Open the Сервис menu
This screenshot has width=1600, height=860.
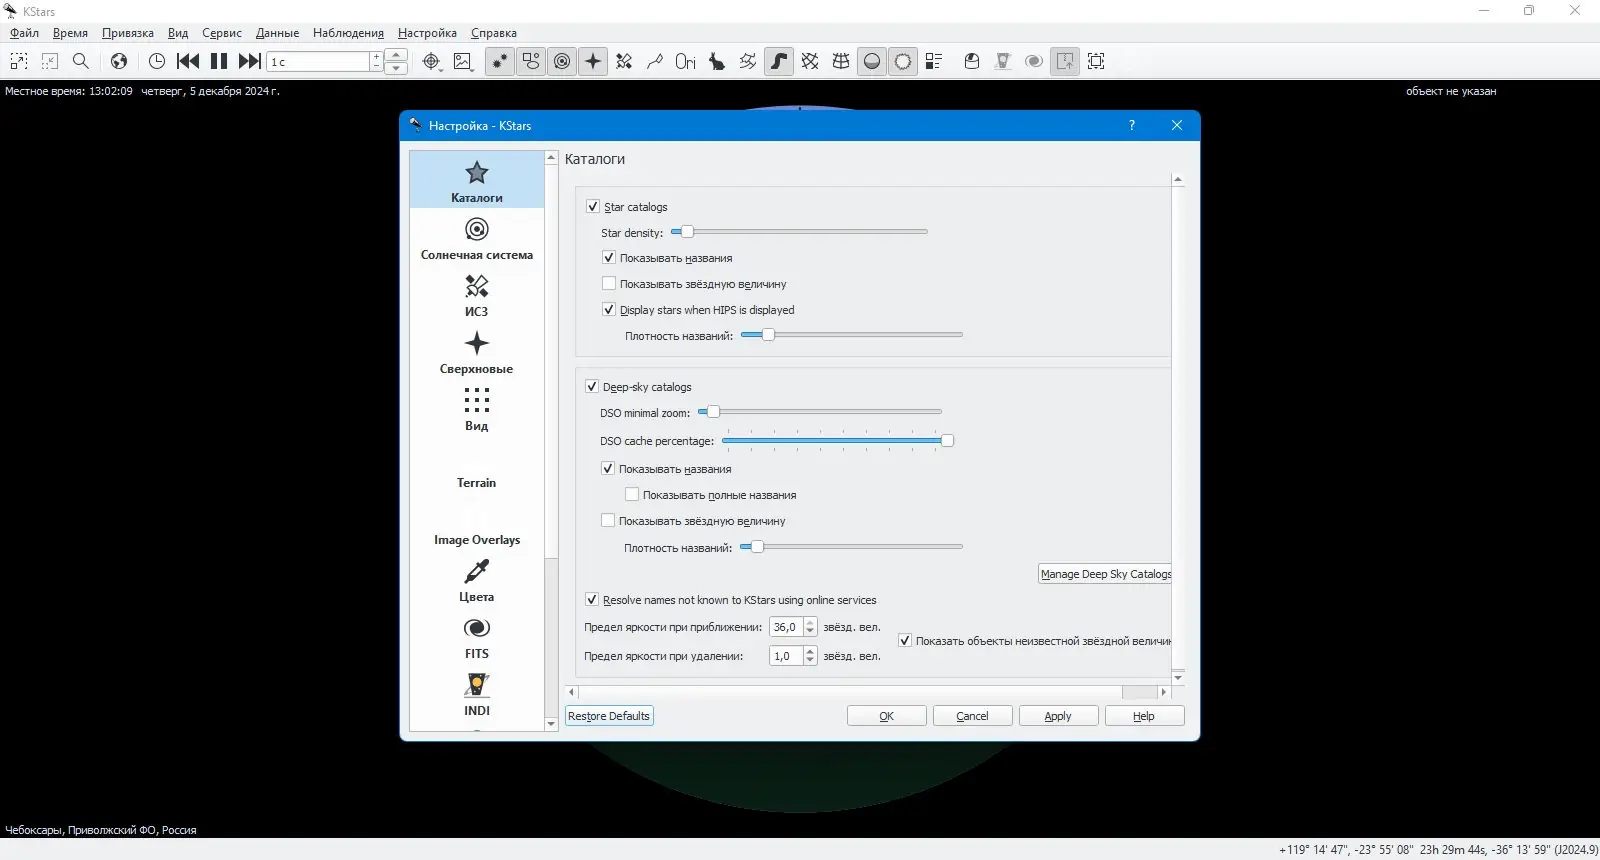point(222,33)
